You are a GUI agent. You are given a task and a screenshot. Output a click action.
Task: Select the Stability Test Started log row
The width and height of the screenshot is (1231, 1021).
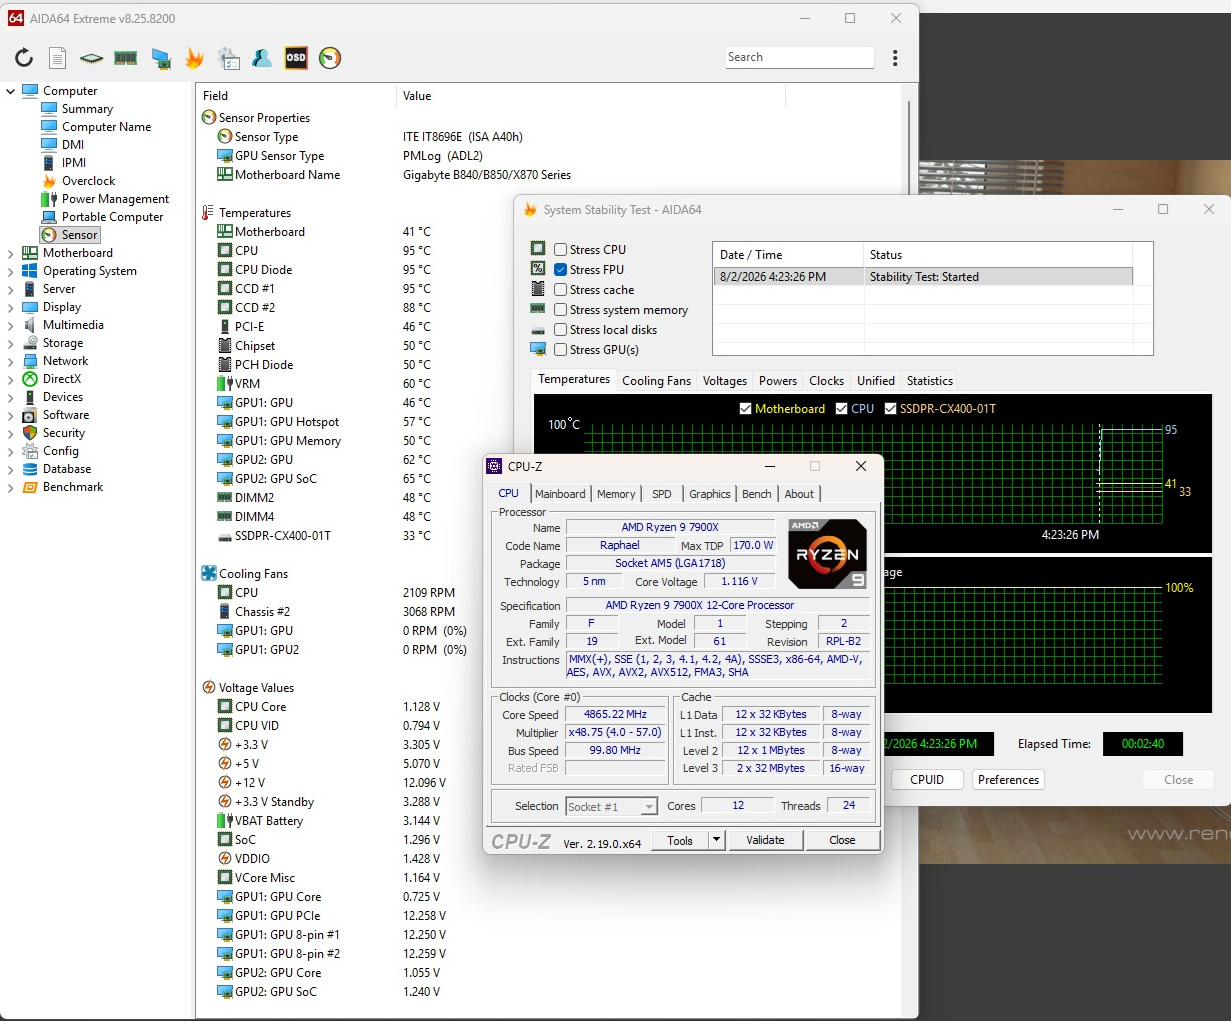[922, 277]
